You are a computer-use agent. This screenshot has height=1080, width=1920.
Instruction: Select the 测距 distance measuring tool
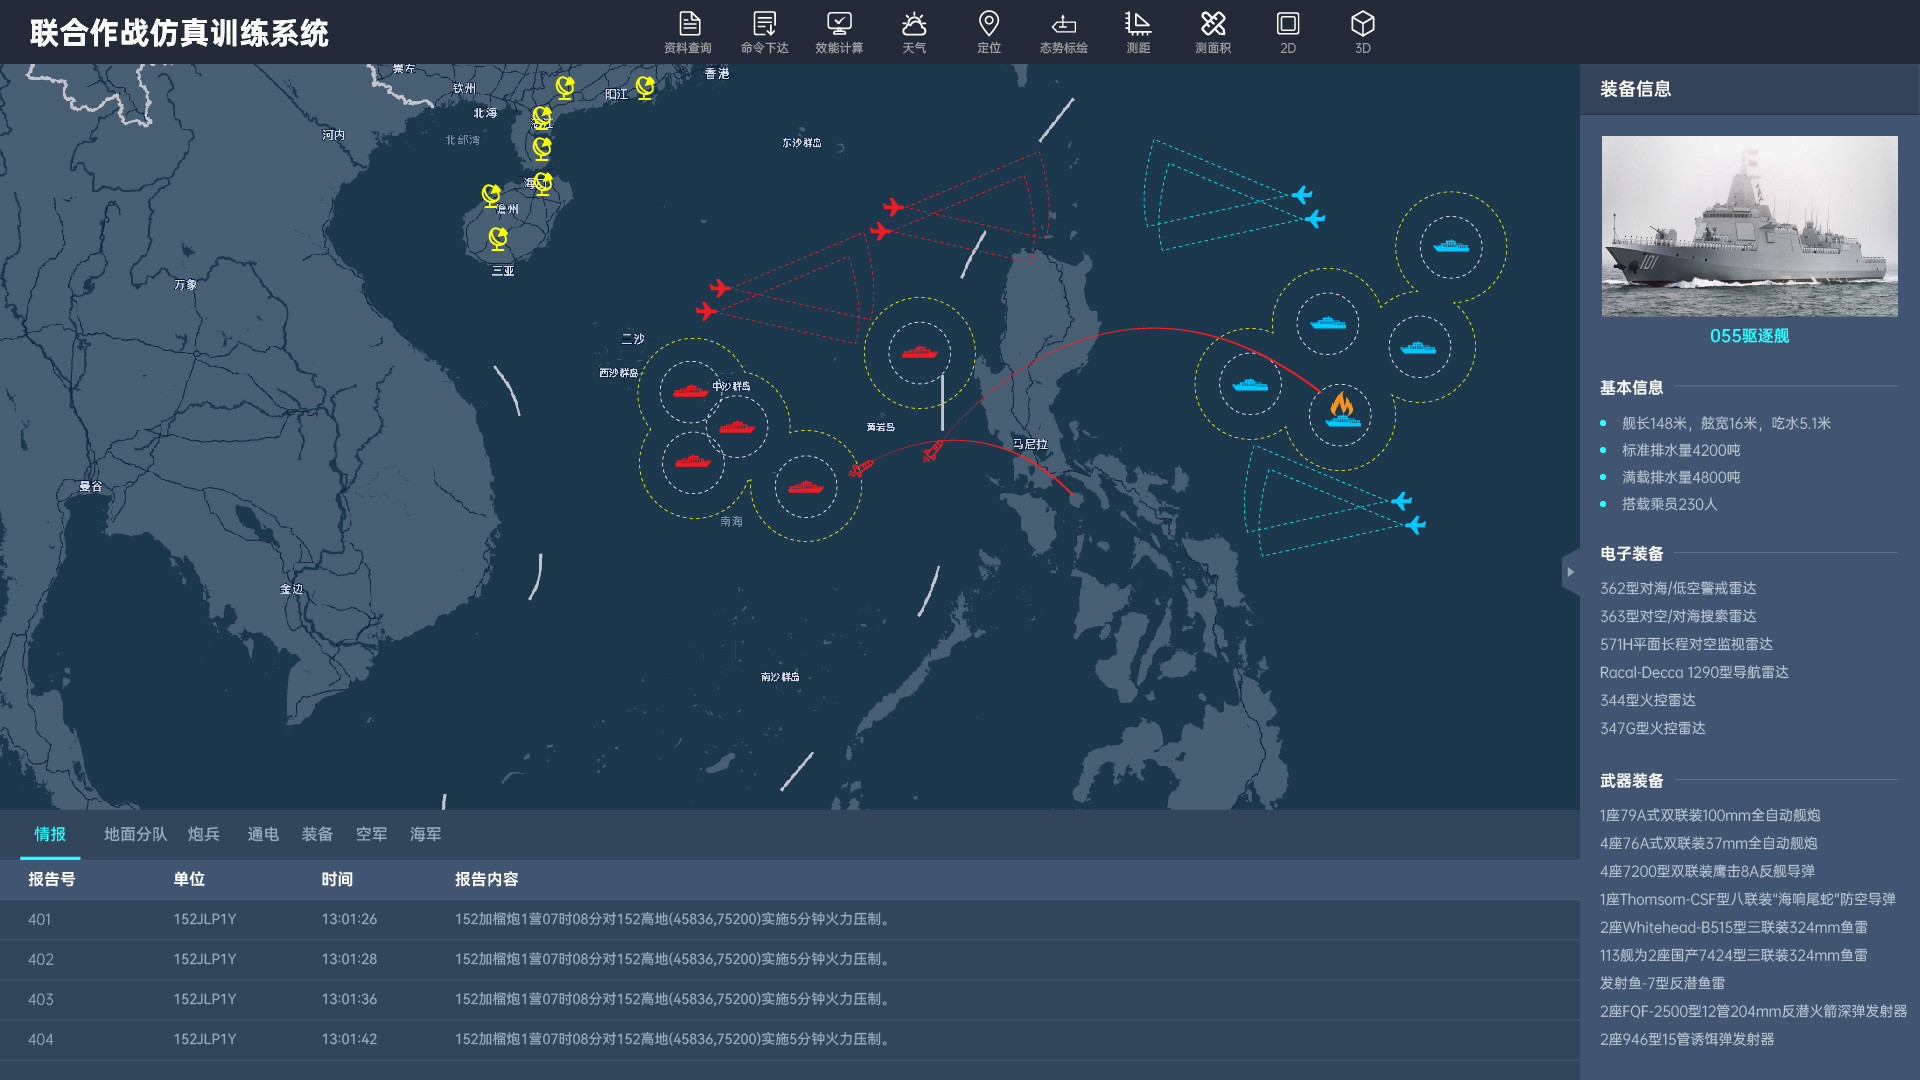(1138, 32)
